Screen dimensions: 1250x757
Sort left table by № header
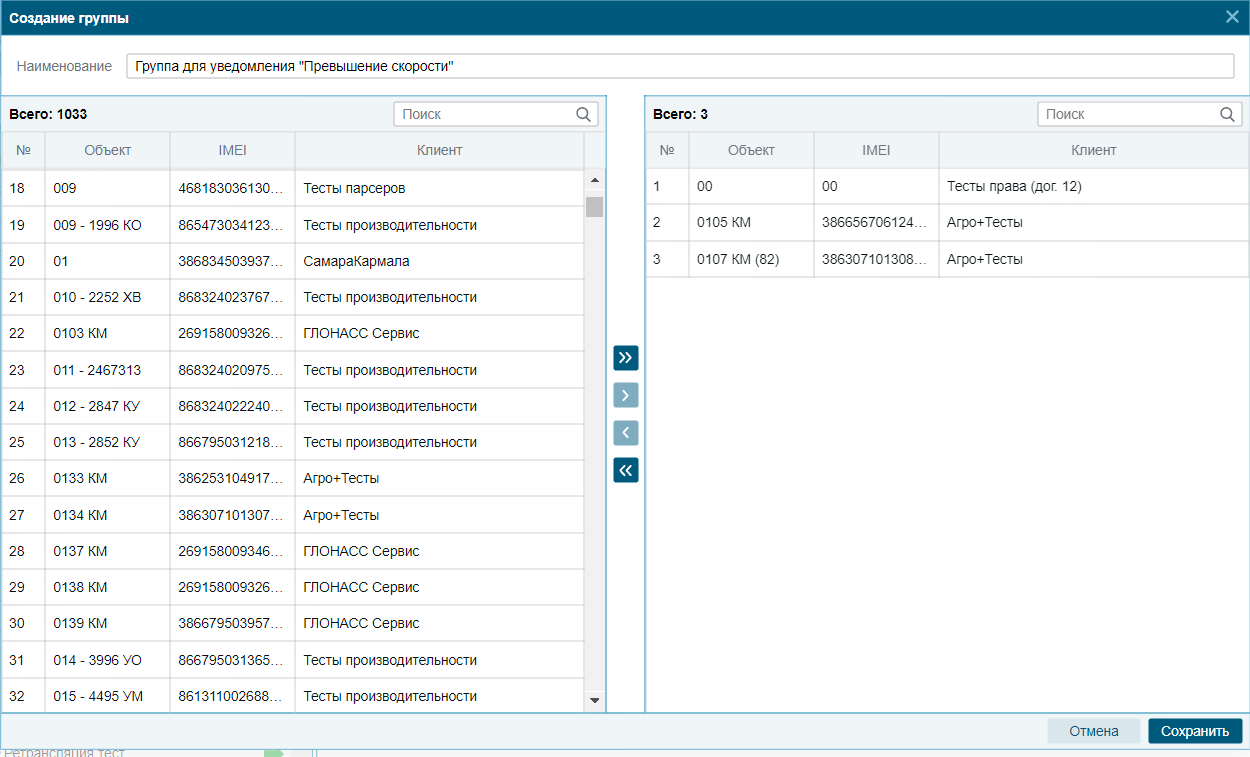click(x=24, y=150)
